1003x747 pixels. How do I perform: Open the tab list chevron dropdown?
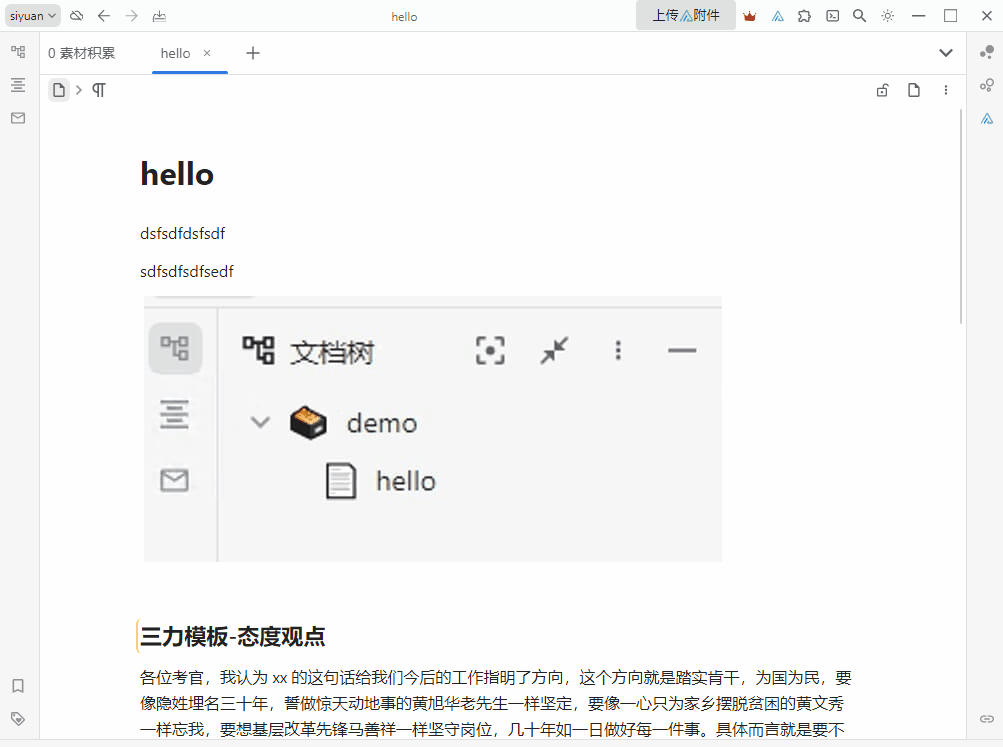click(x=946, y=52)
